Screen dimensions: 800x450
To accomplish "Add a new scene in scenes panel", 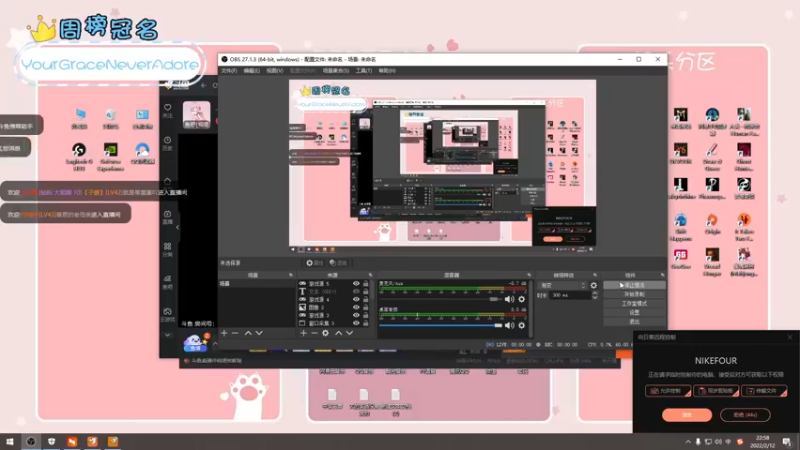I will tap(224, 333).
